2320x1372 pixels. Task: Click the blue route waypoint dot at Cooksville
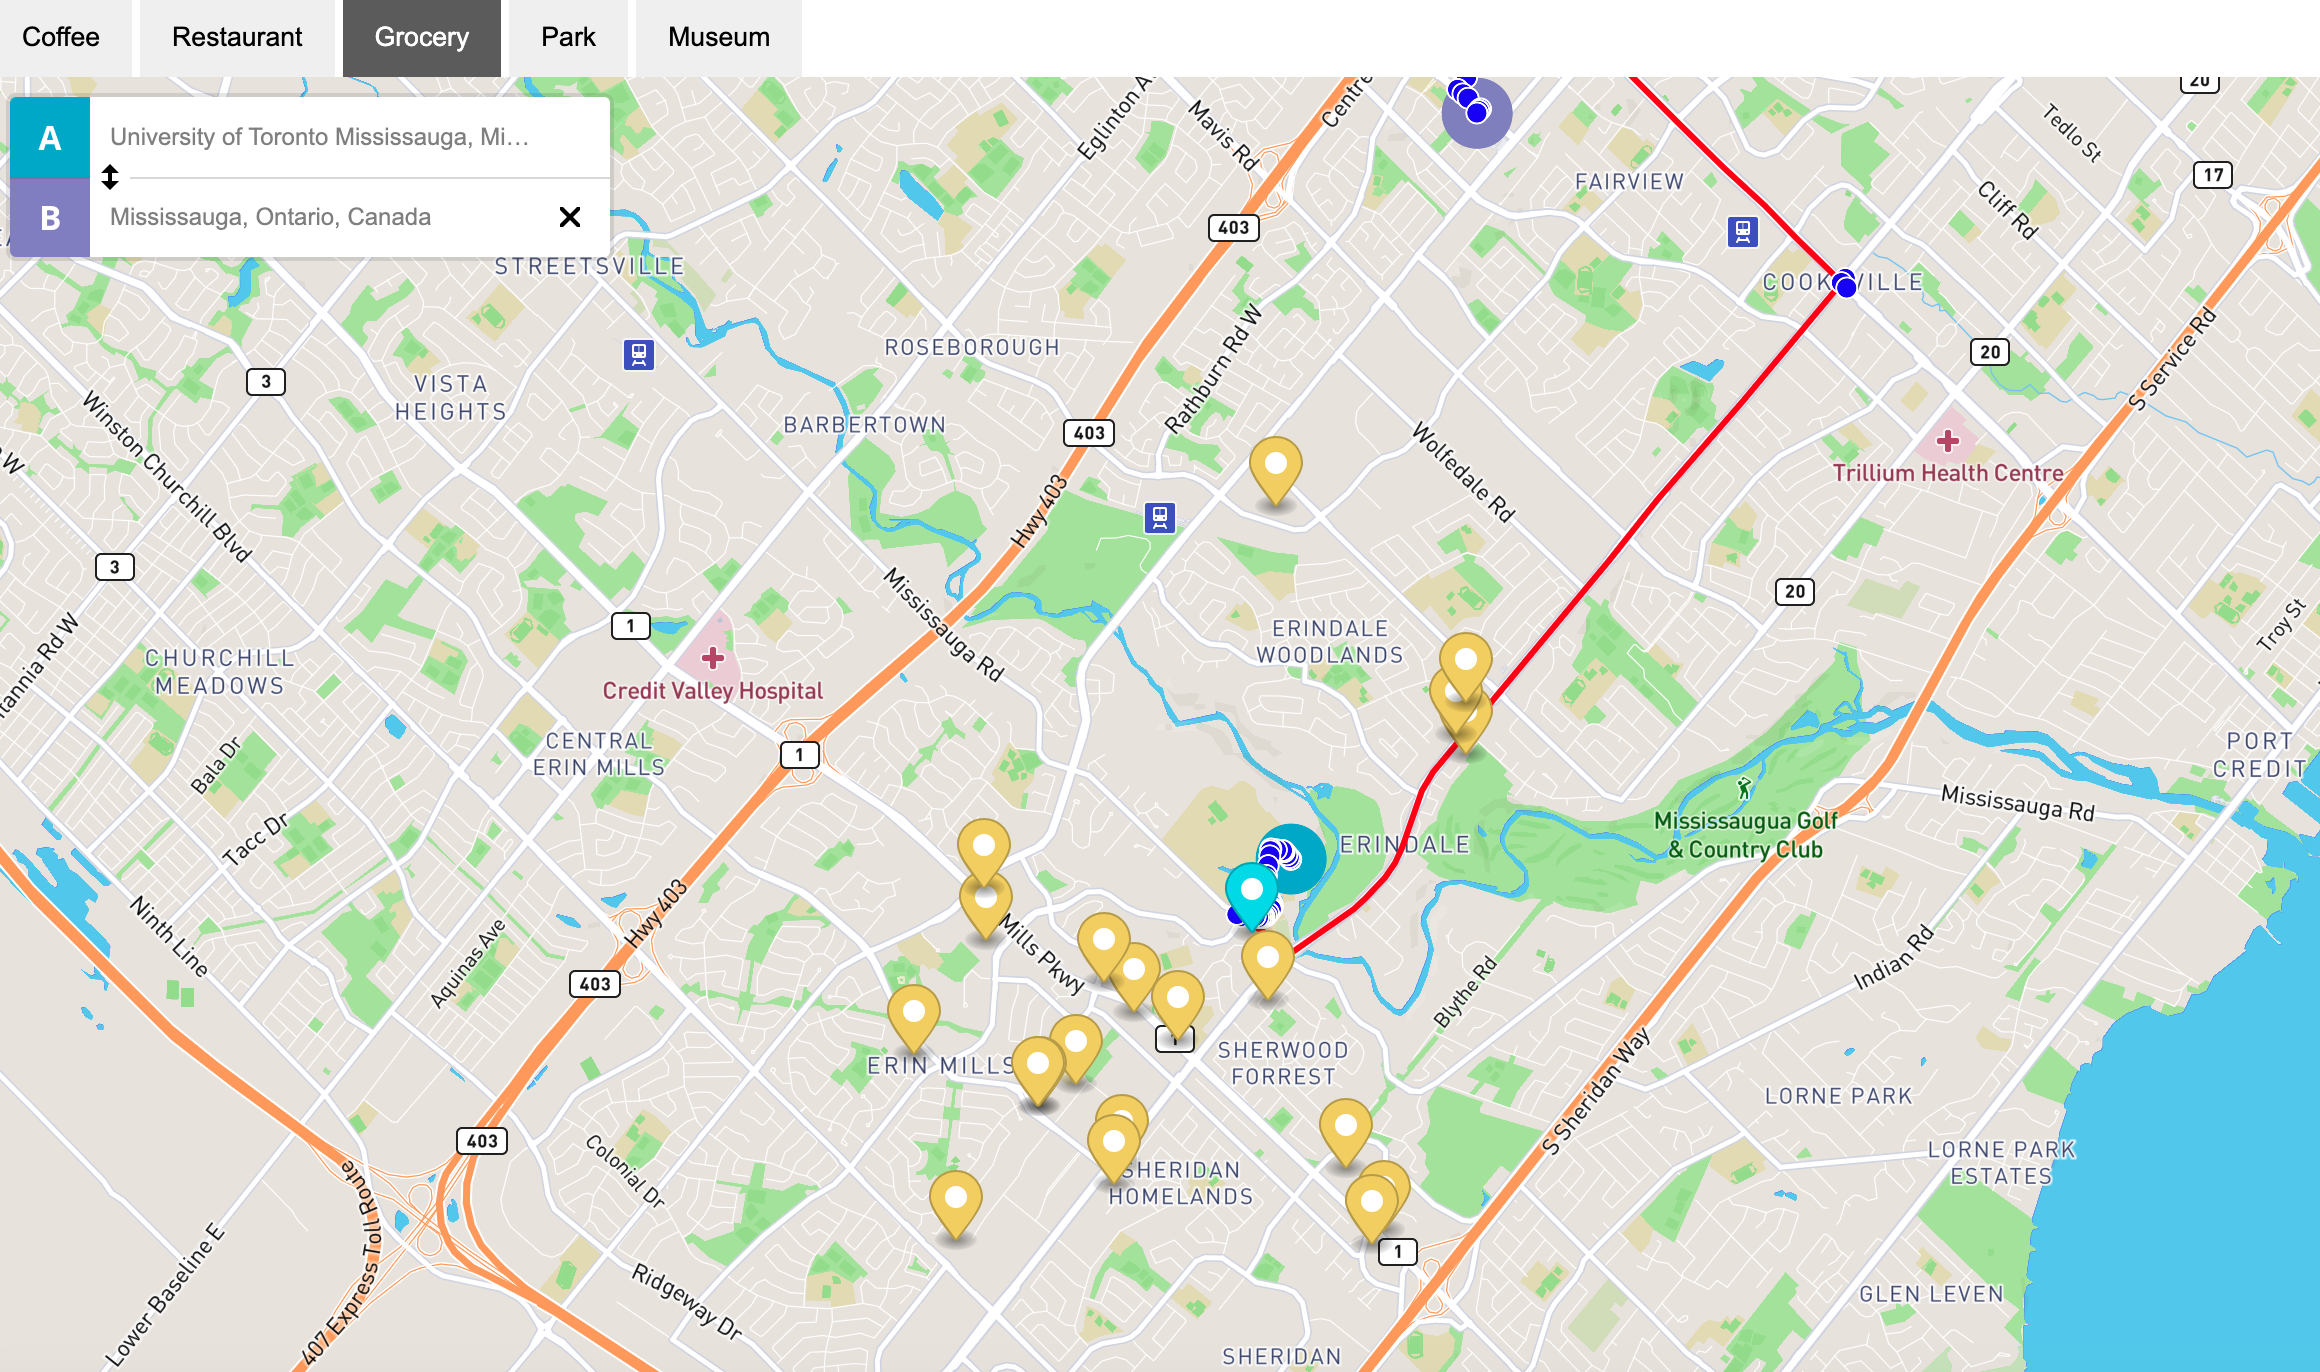click(1846, 286)
